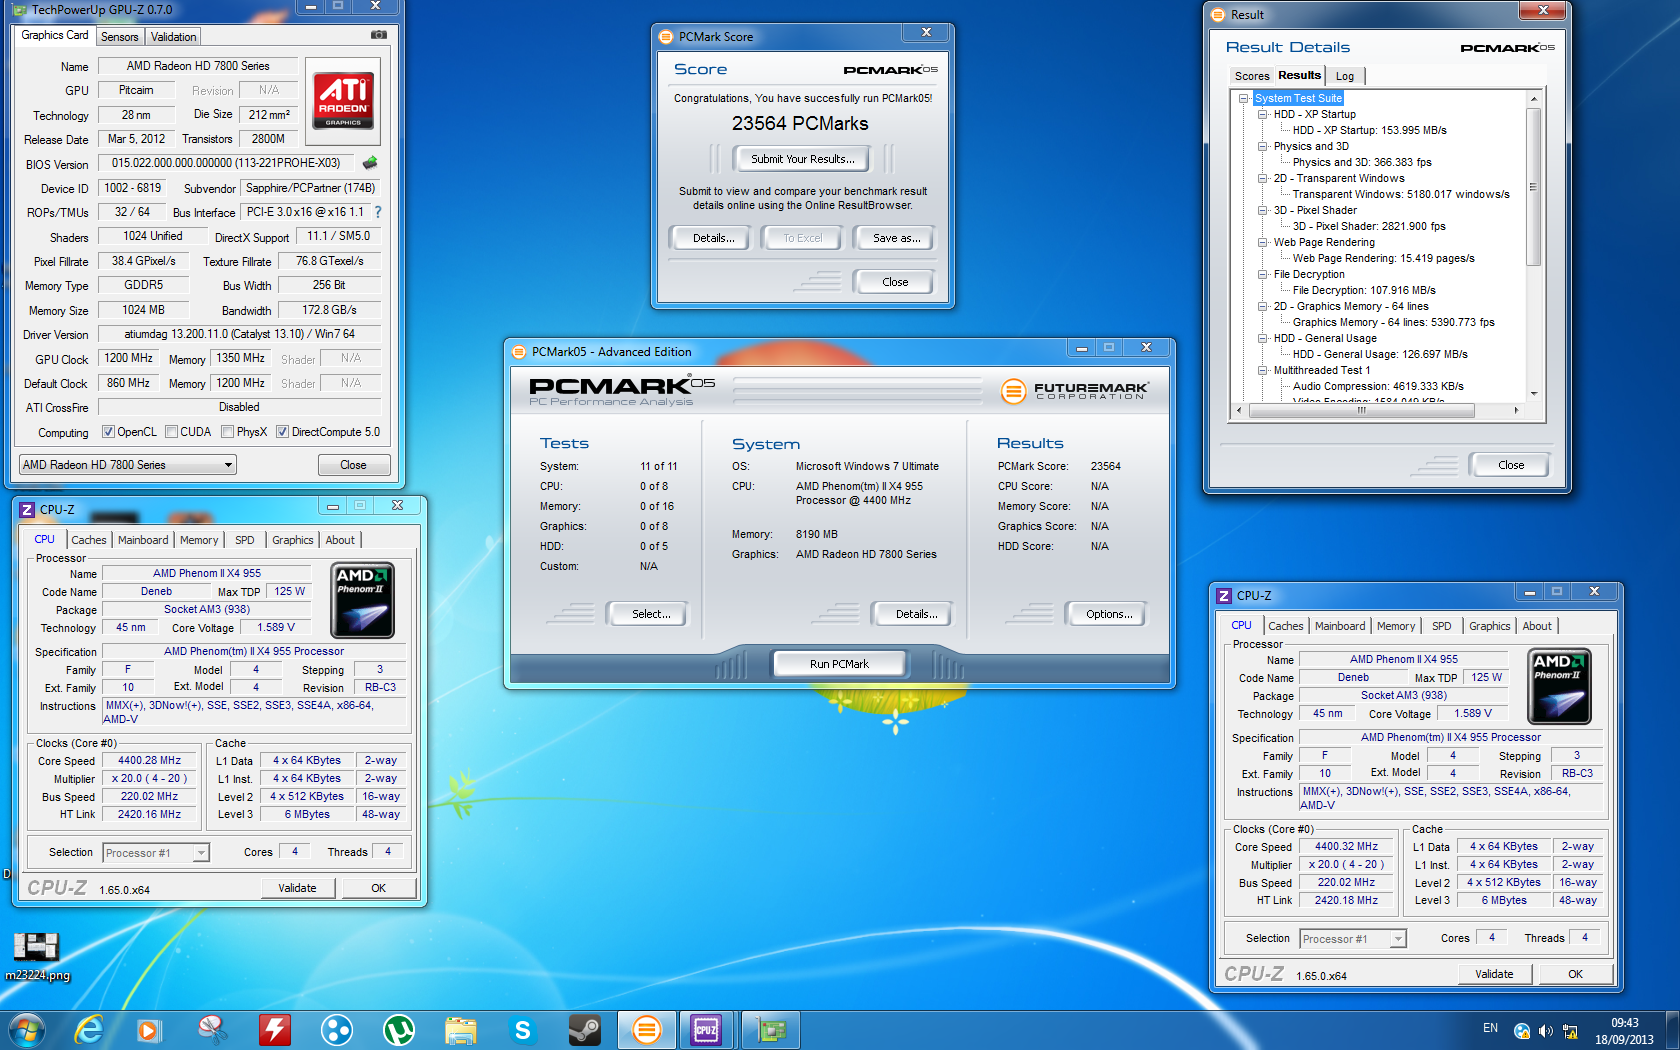
Task: Click the scroll-down arrow of Result tree
Action: (x=1534, y=395)
